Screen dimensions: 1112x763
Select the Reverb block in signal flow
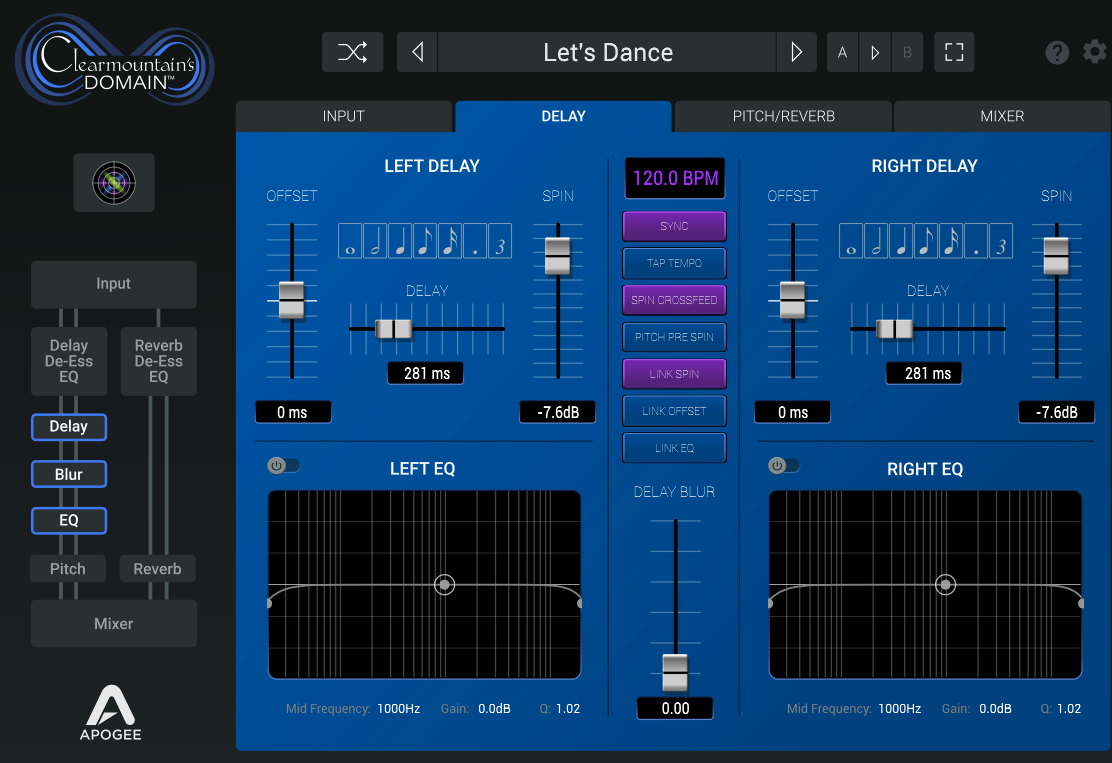pos(157,569)
